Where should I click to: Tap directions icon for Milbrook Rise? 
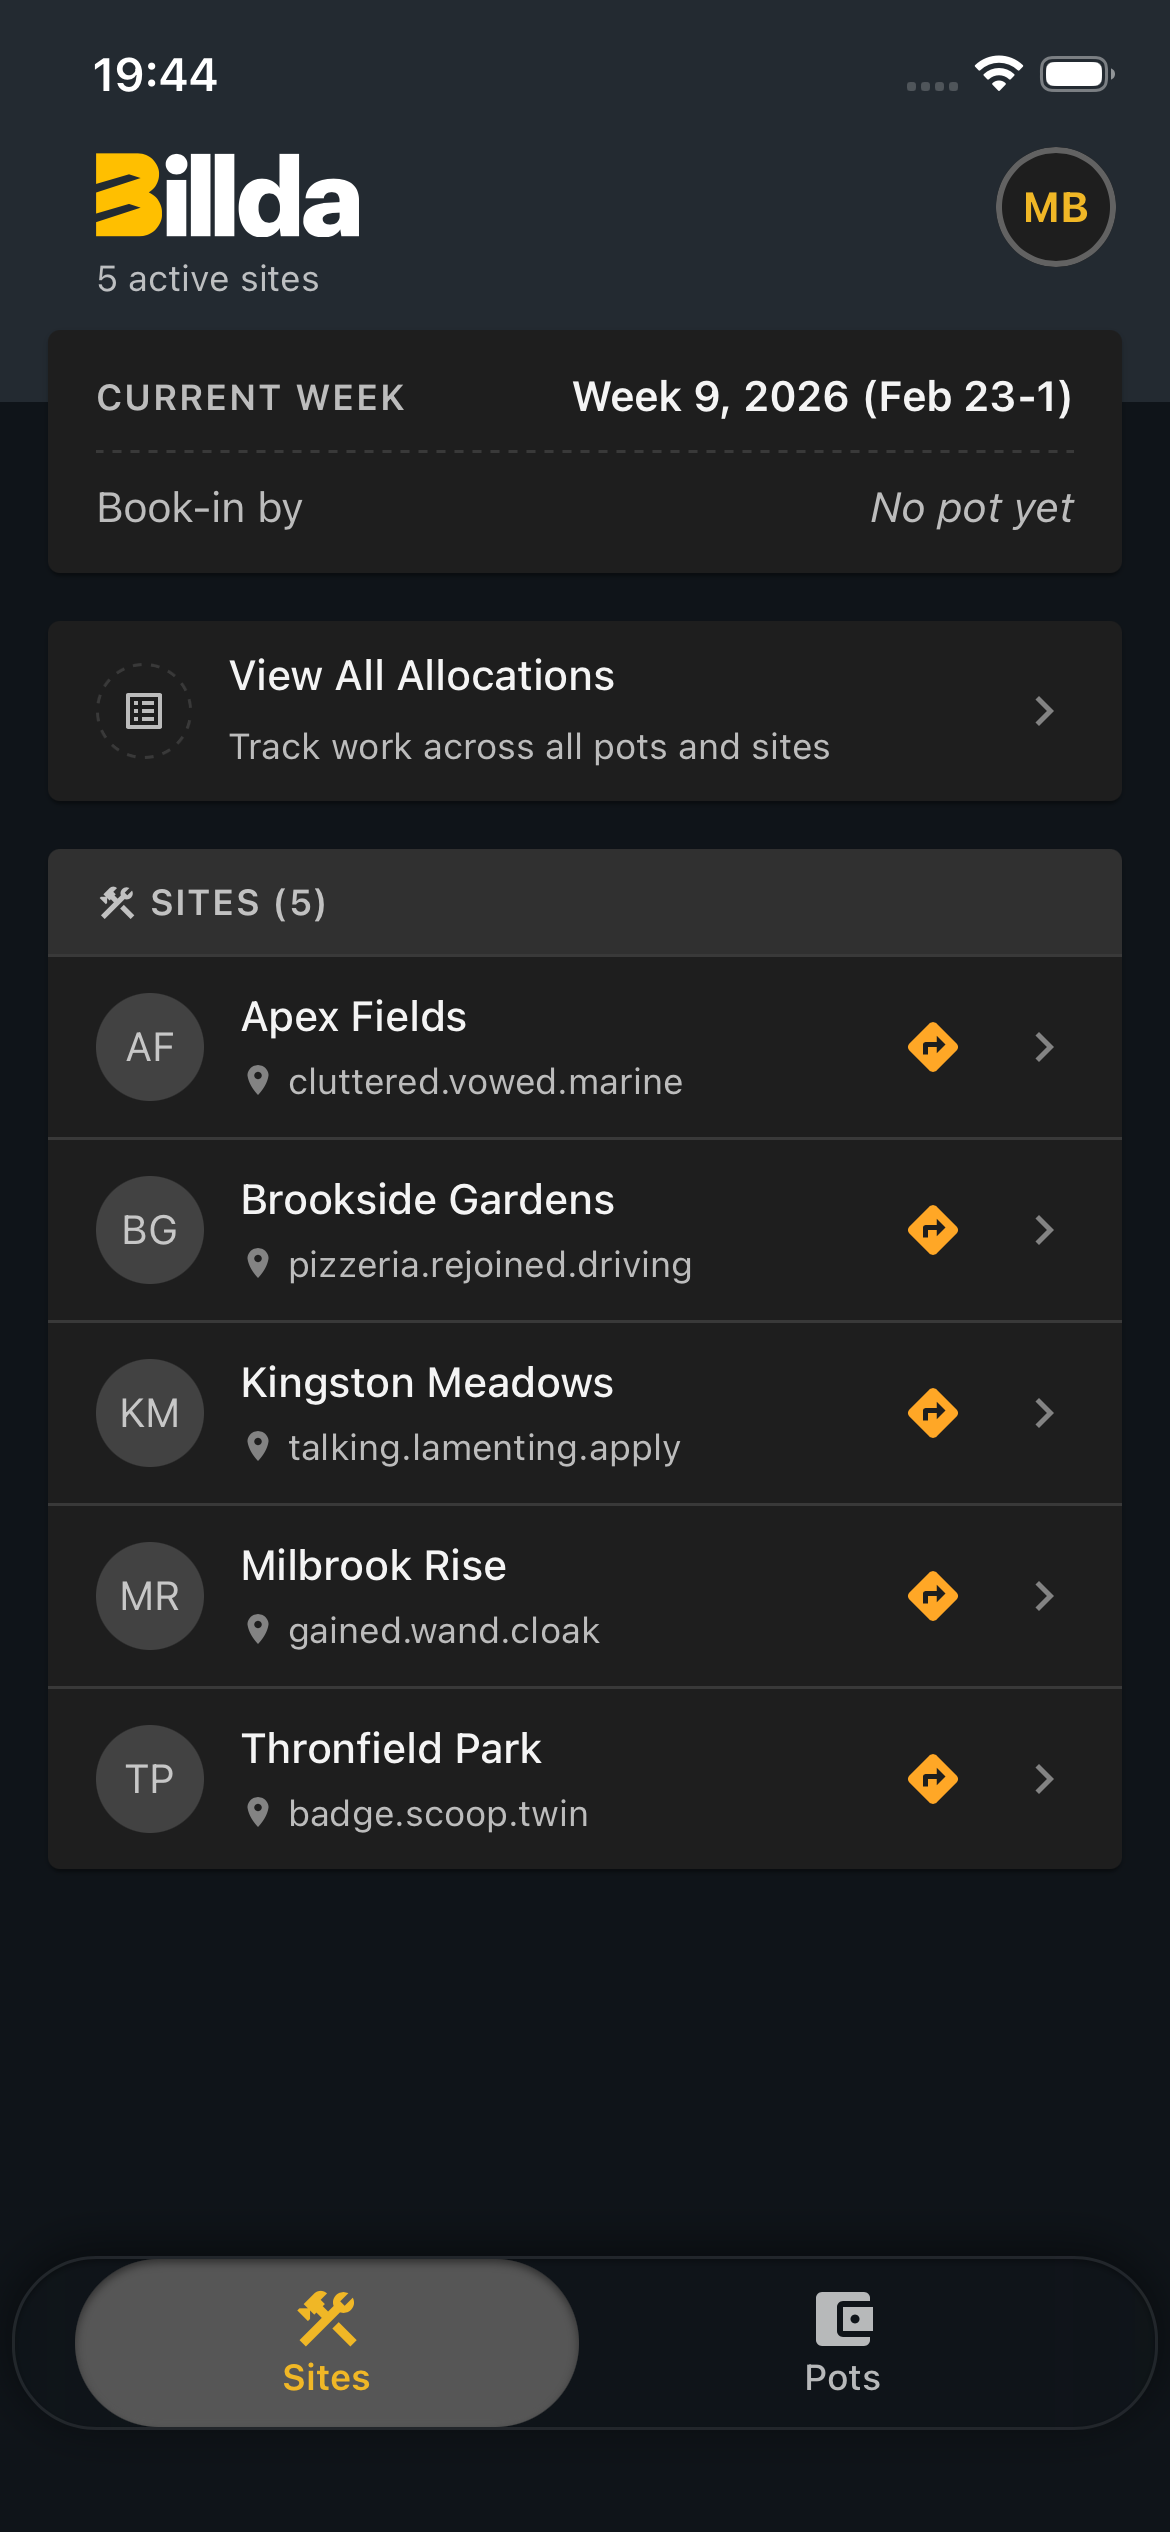[932, 1596]
